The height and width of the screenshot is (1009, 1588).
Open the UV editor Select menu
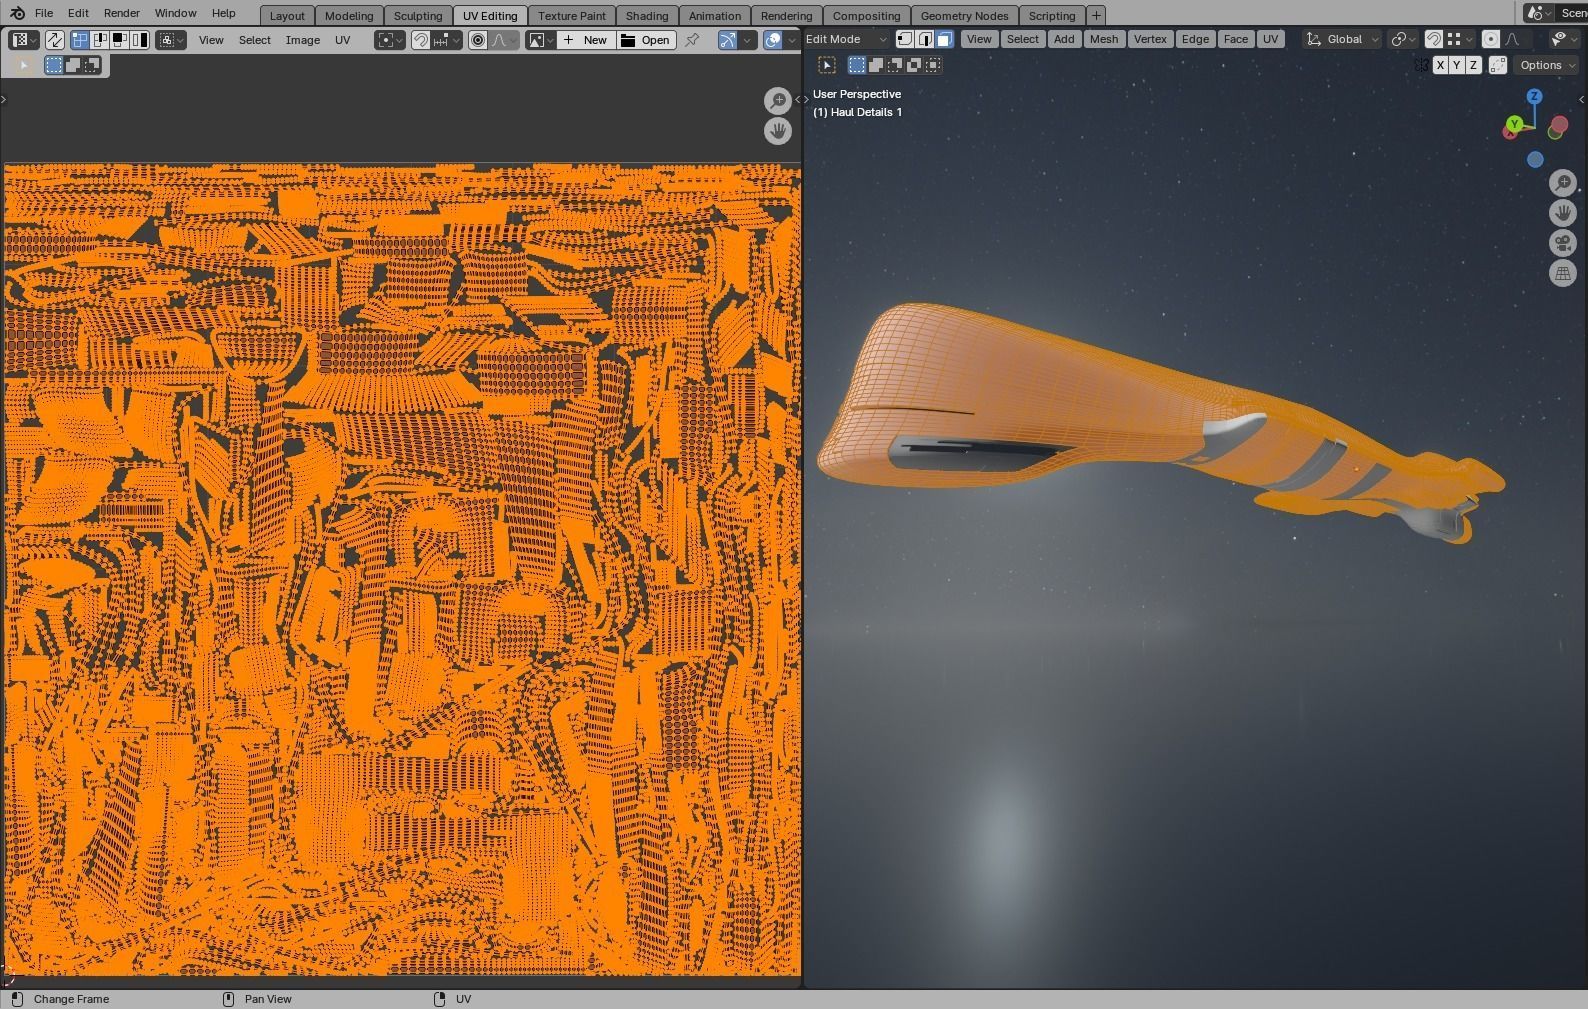click(x=255, y=40)
